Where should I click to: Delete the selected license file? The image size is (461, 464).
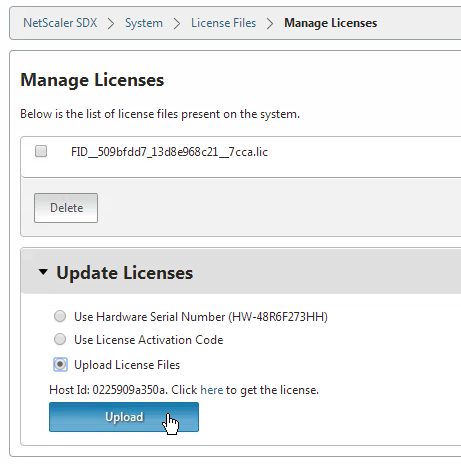[66, 208]
